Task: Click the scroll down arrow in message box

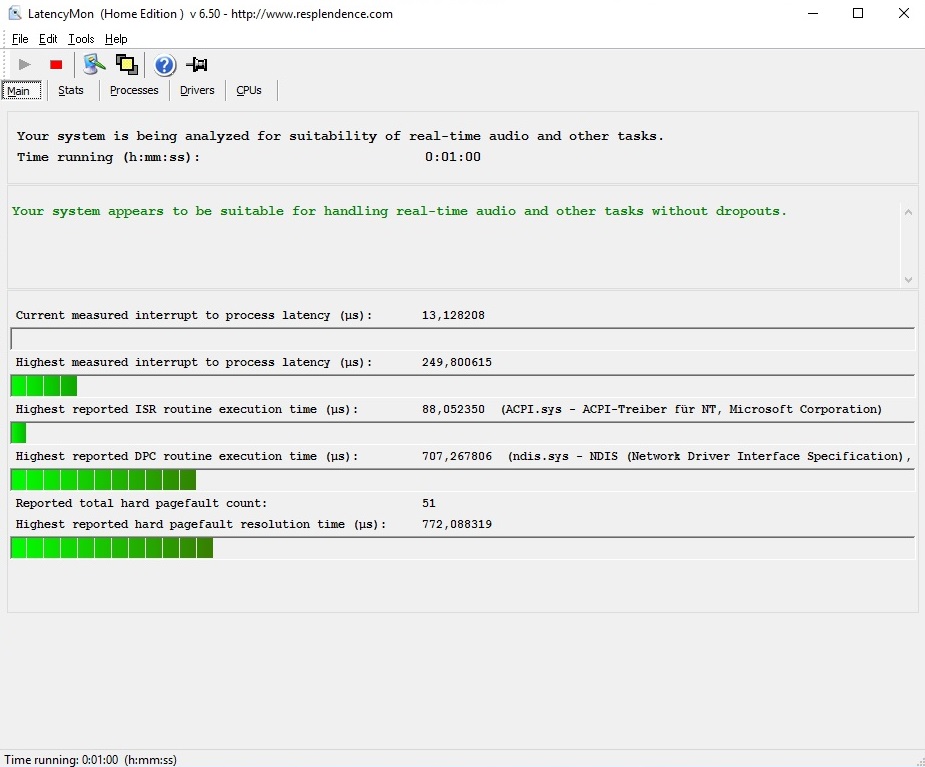Action: point(908,280)
